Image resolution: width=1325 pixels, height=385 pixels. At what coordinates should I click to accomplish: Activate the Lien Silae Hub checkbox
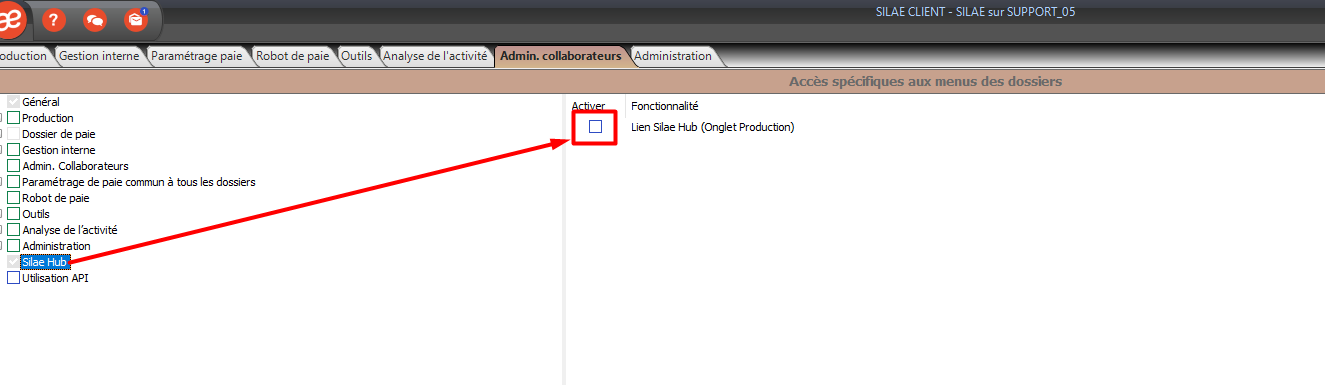595,127
